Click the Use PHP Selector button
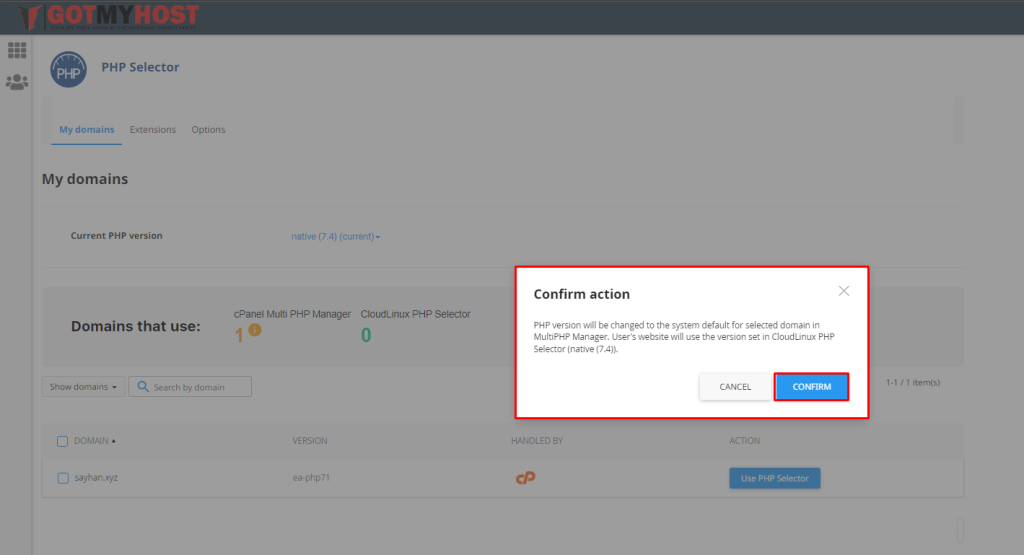The width and height of the screenshot is (1024, 555). tap(774, 478)
